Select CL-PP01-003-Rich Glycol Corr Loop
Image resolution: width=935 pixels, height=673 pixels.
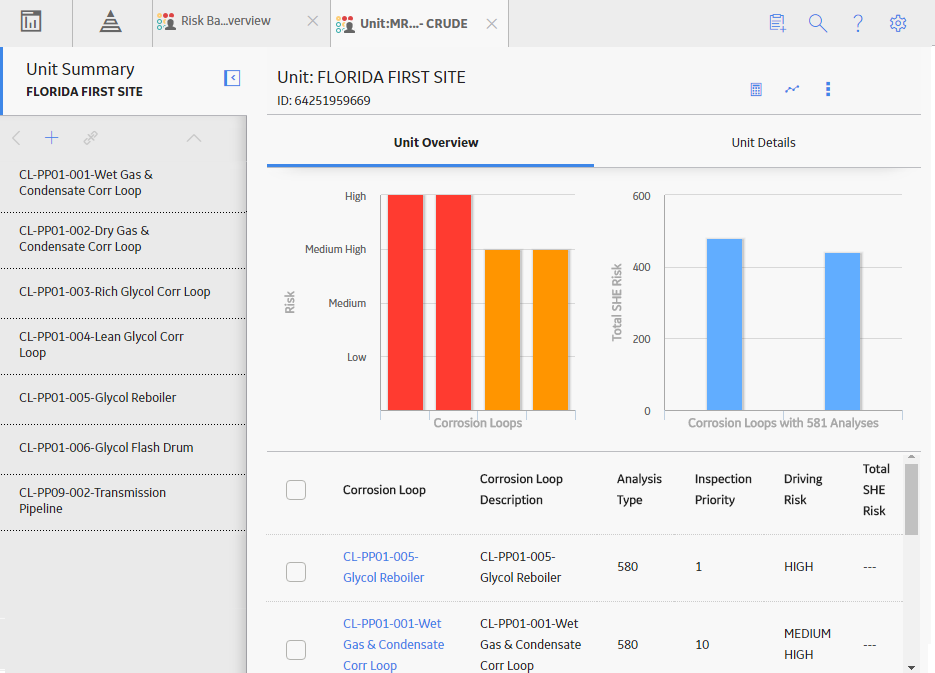click(x=123, y=292)
